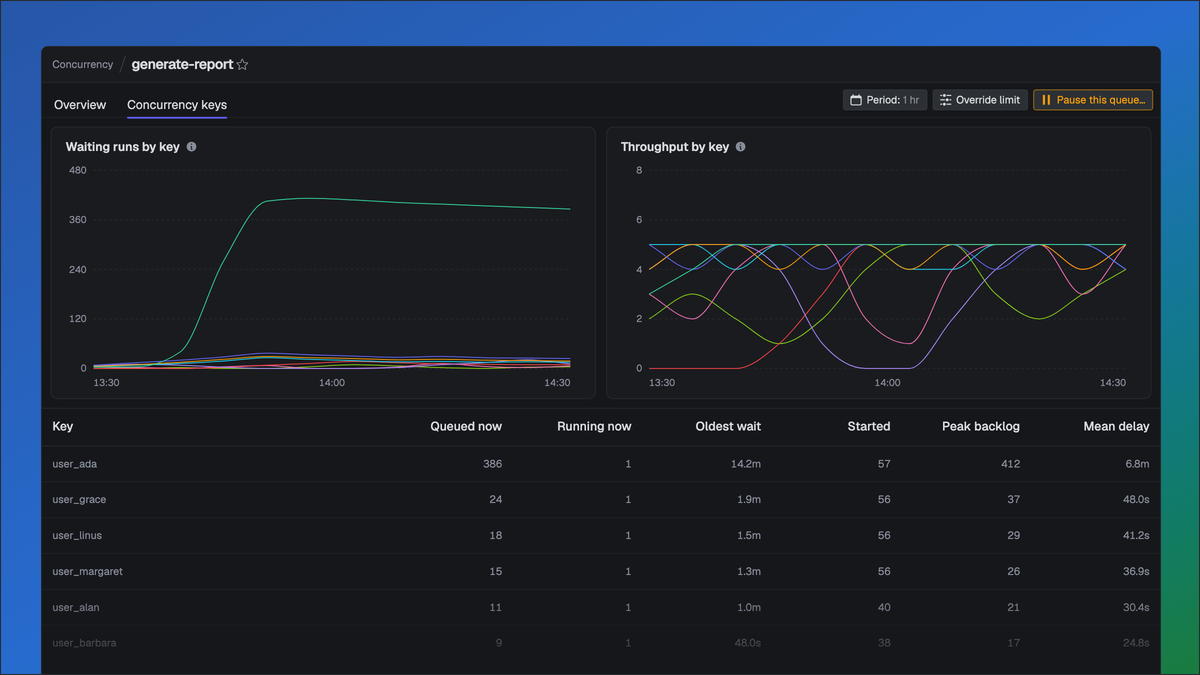
Task: Open the user_grace key row
Action: (601, 500)
